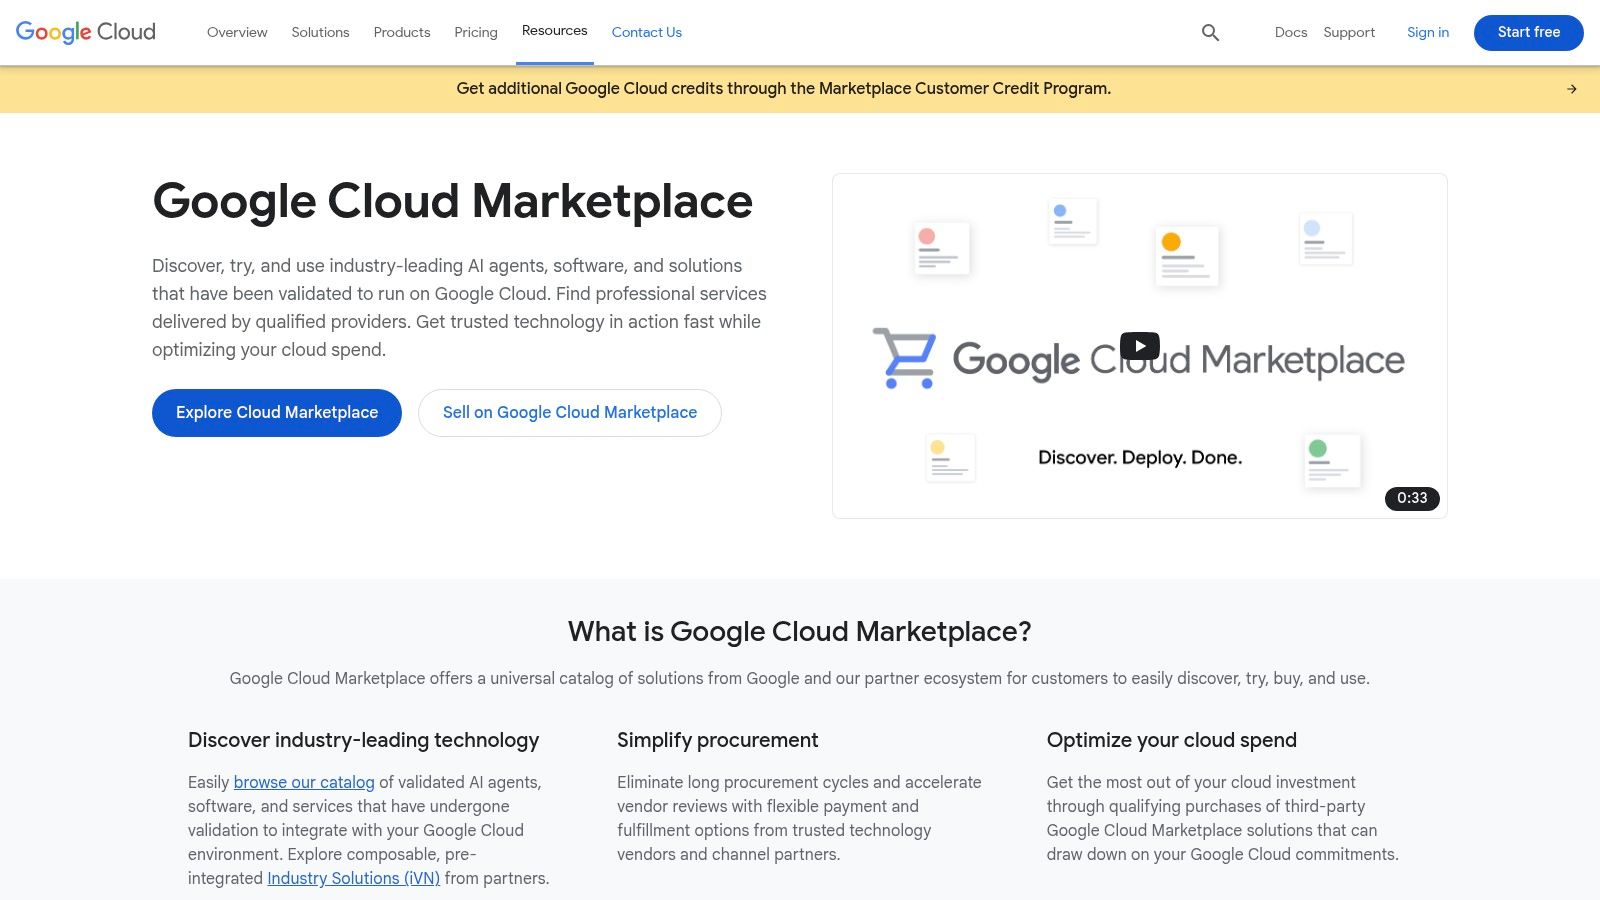Open the Support link
This screenshot has width=1600, height=900.
point(1348,32)
